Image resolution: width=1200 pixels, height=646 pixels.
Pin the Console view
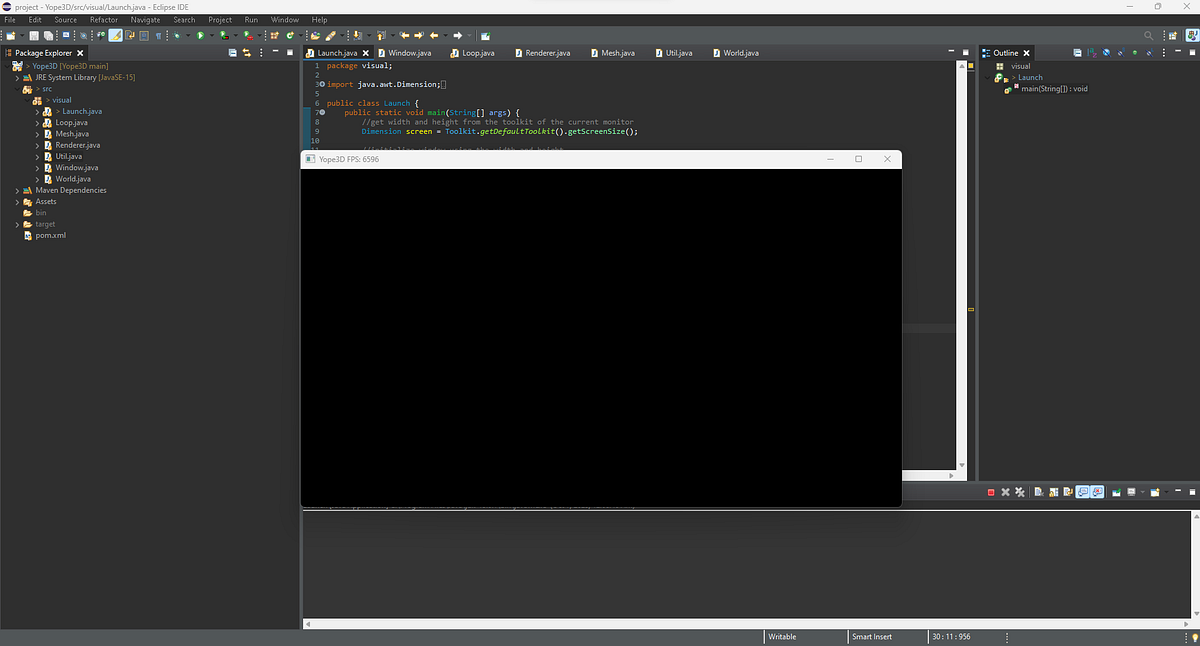[x=1116, y=492]
